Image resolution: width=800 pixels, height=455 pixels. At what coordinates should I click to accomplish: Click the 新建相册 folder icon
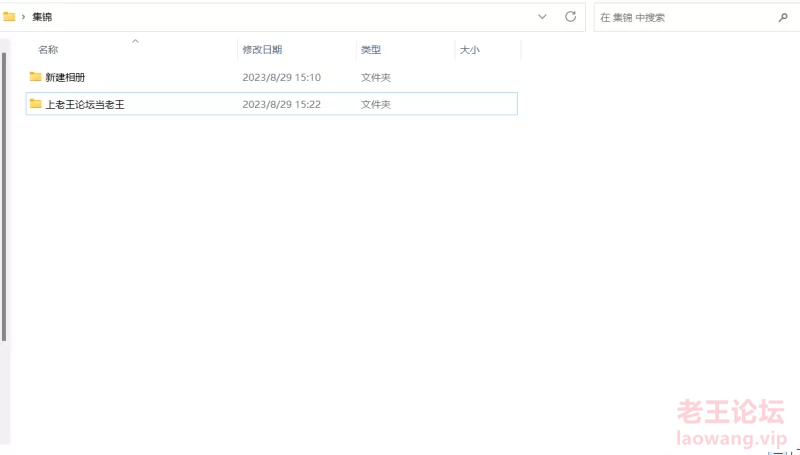36,77
